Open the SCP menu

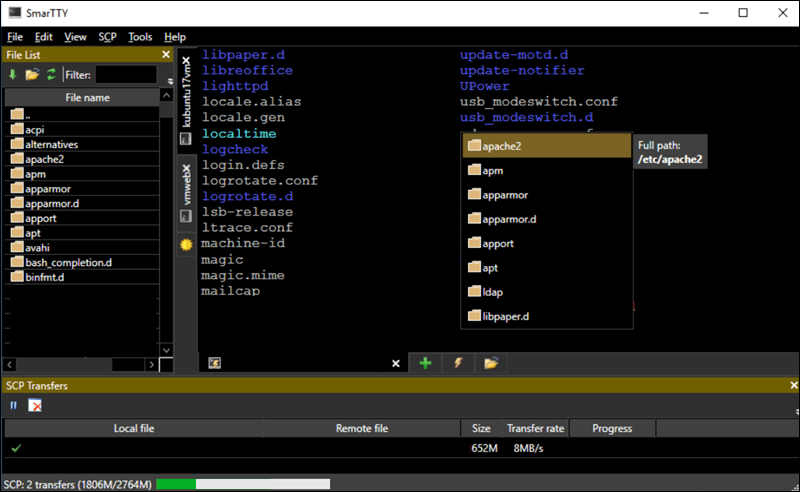click(107, 37)
